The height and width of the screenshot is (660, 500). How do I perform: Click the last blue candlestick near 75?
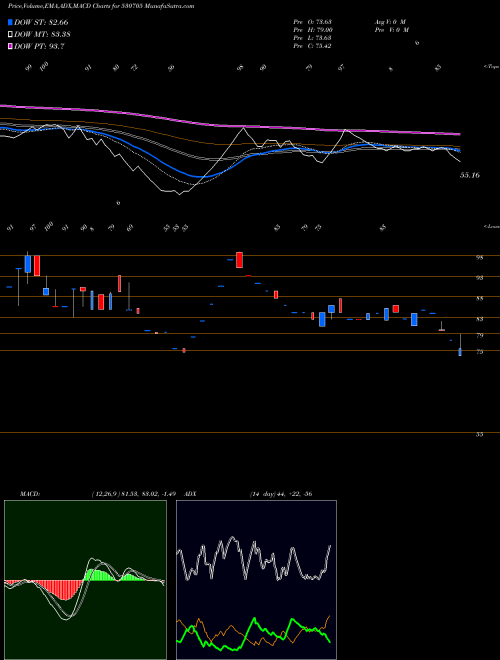460,352
